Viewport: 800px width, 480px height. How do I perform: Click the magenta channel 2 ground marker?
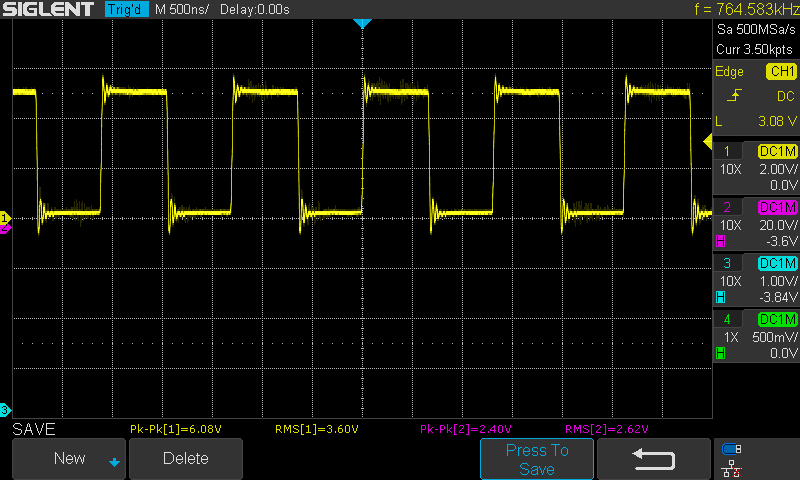(5, 229)
